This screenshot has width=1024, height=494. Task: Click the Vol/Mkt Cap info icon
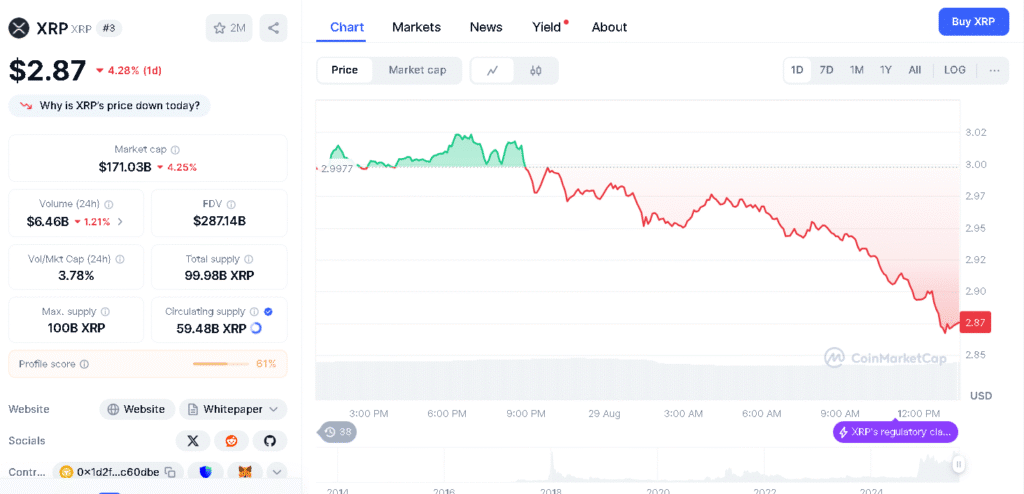tap(120, 259)
